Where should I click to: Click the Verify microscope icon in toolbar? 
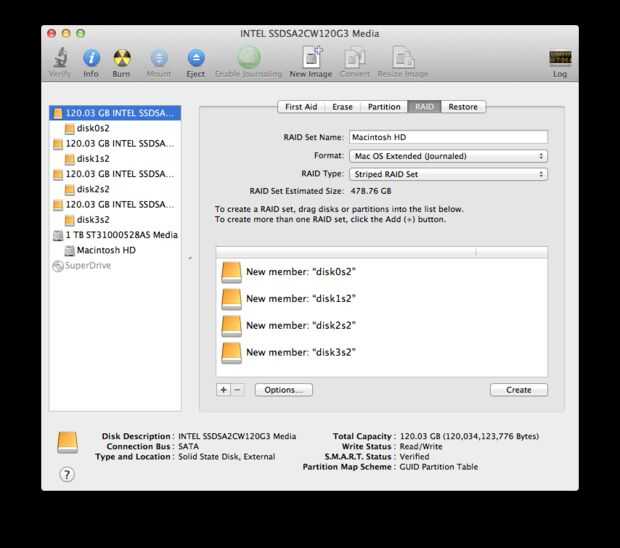pos(60,58)
